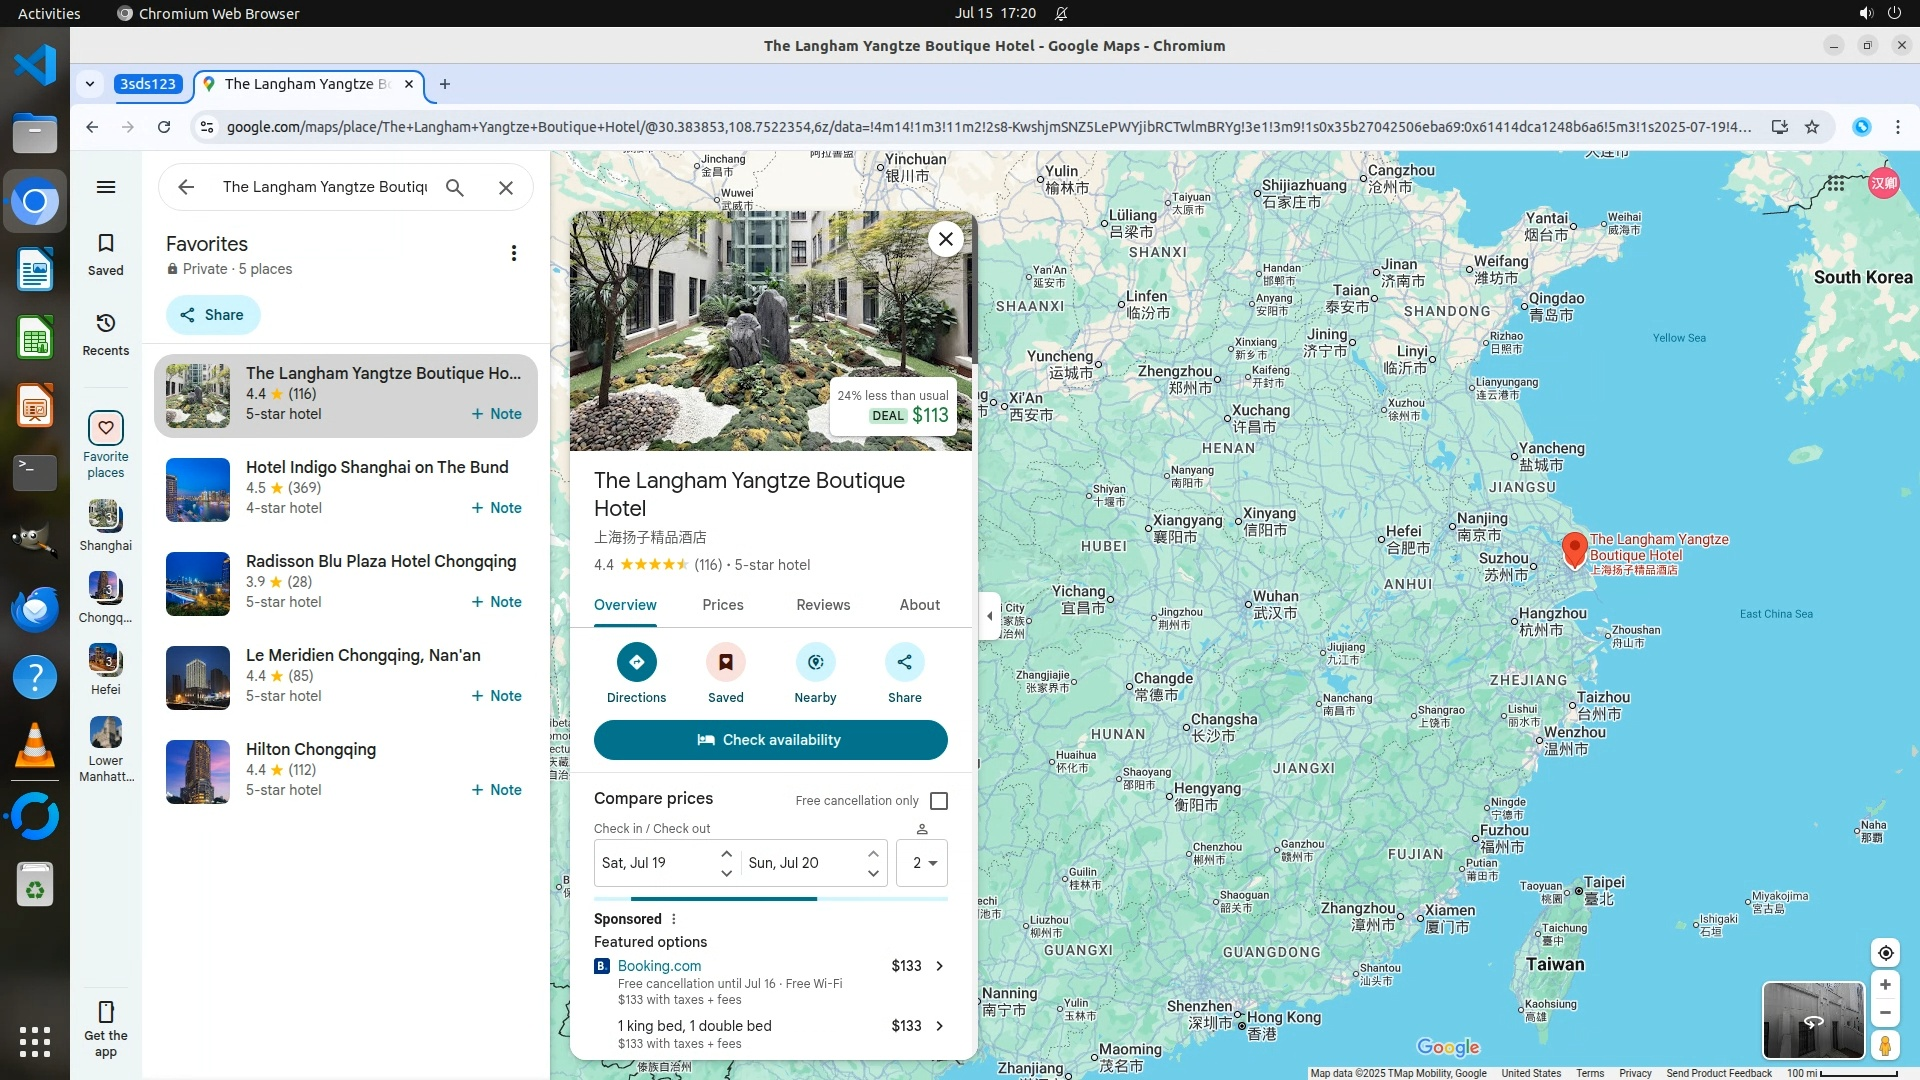Add a Note to Hilton Chongqing

tap(497, 790)
